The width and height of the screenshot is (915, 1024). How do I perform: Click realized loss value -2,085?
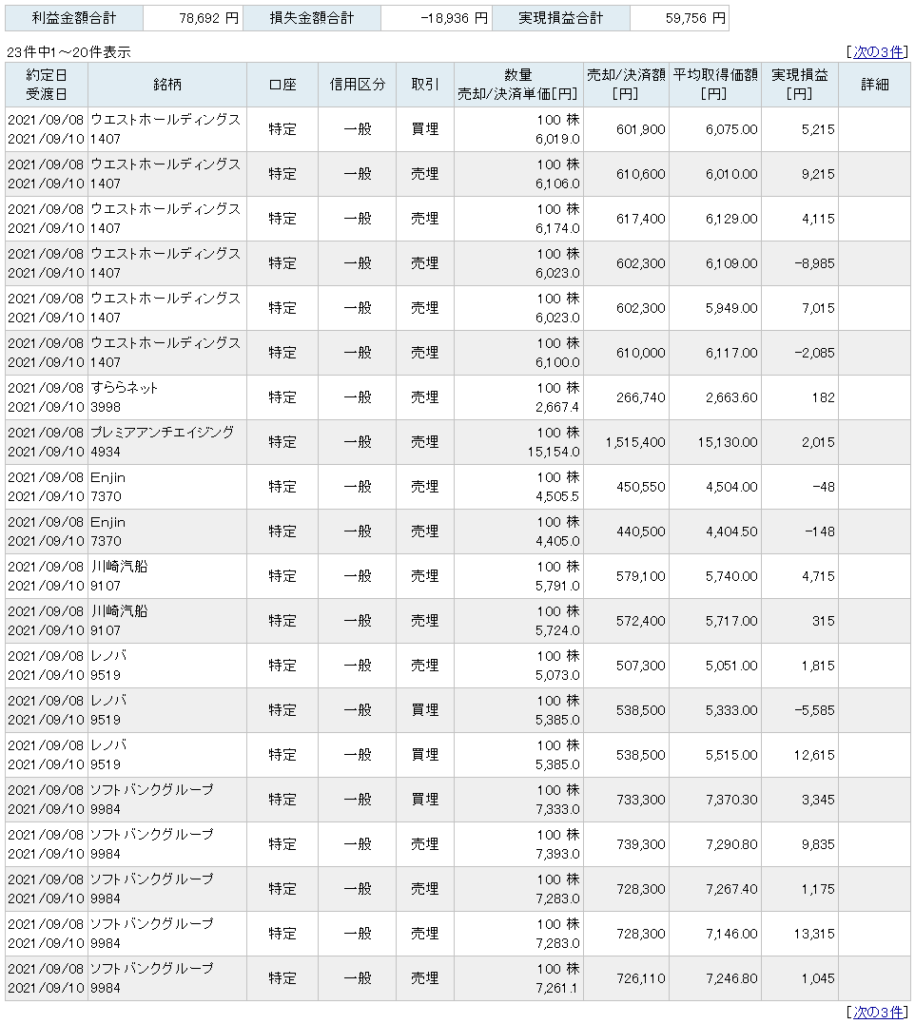[814, 353]
